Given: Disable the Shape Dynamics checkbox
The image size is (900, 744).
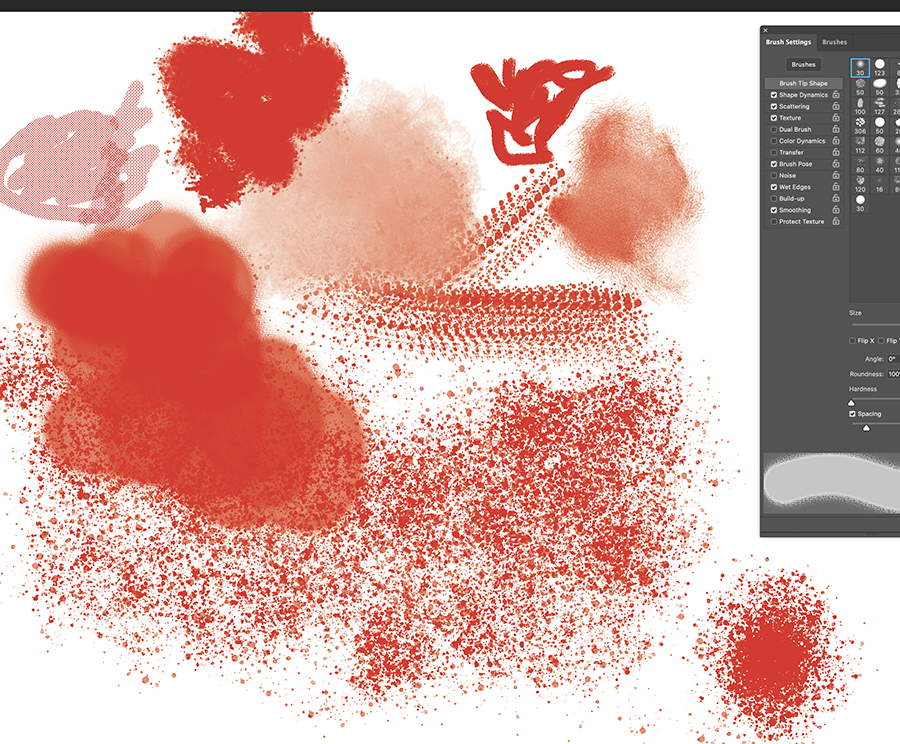Looking at the screenshot, I should click(x=774, y=95).
